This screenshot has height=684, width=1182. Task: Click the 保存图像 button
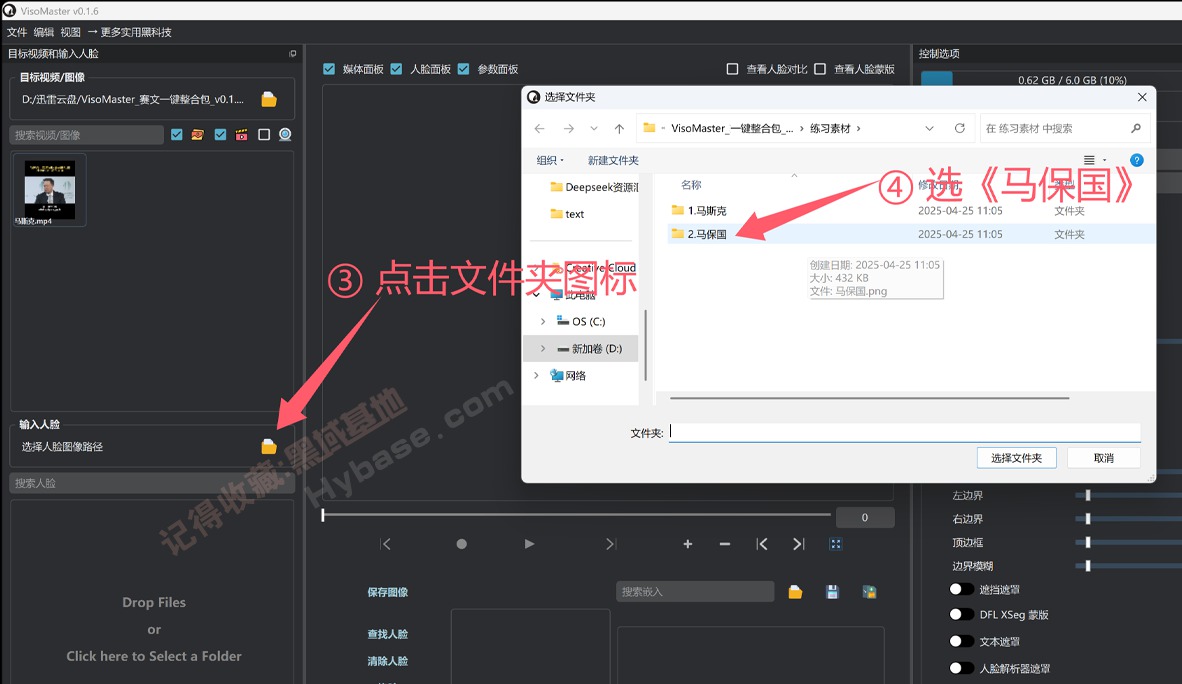point(387,592)
